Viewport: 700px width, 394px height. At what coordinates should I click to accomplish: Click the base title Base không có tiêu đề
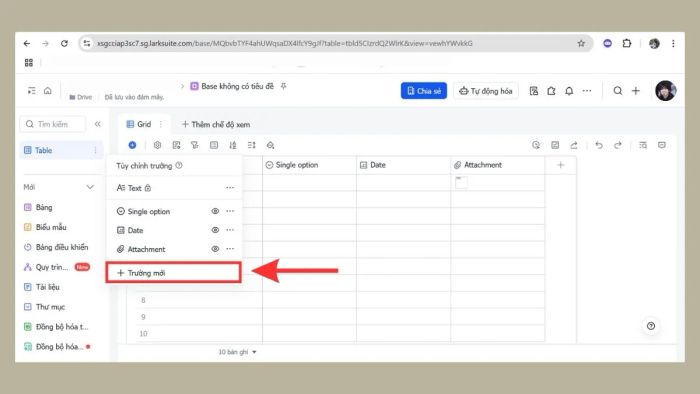pyautogui.click(x=237, y=86)
